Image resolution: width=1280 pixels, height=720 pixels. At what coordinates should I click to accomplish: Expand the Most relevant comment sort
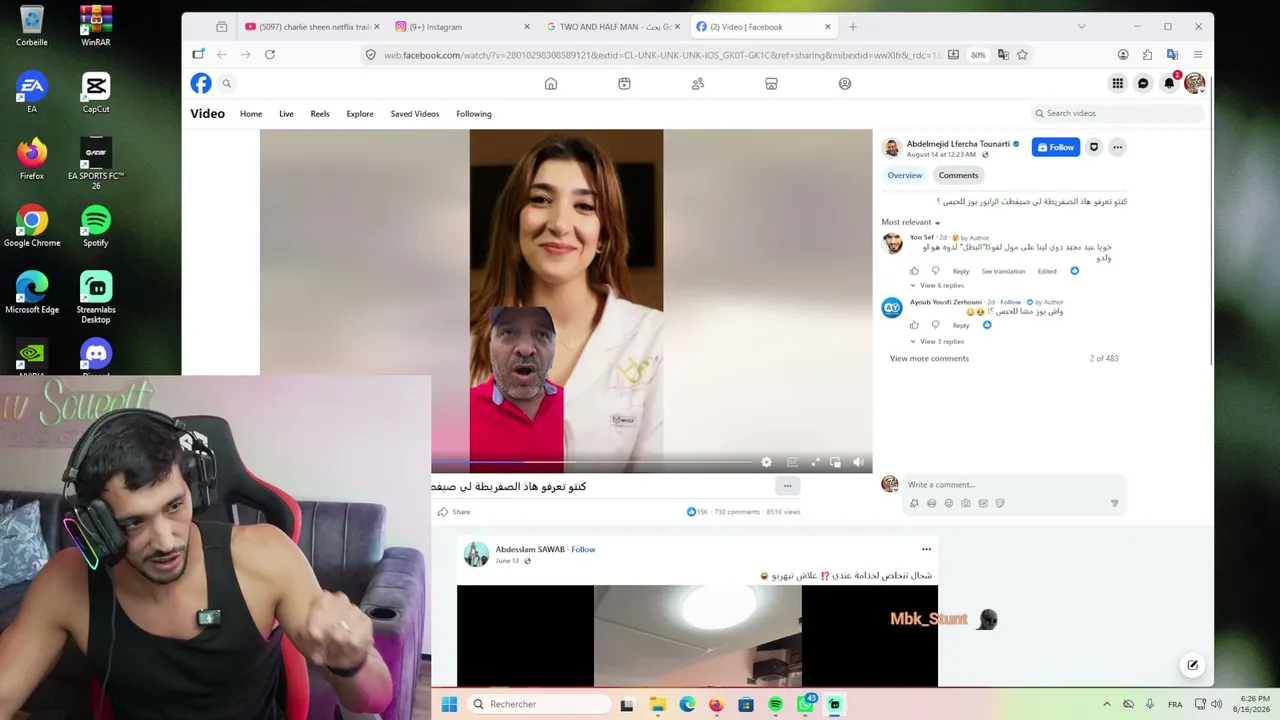911,222
